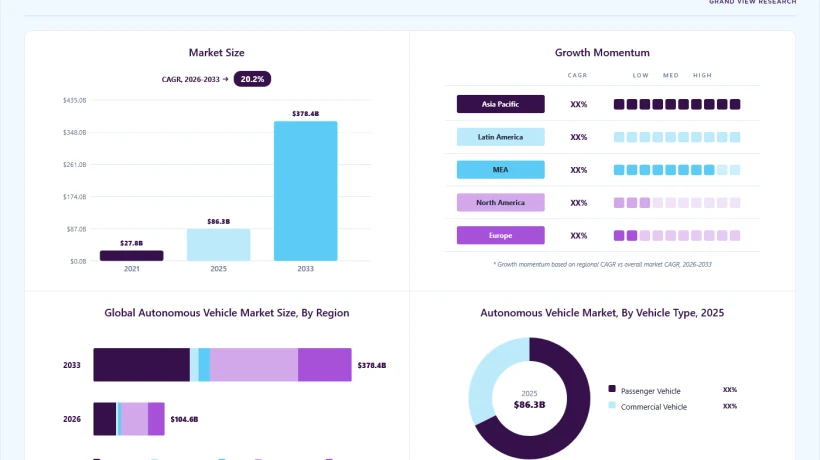
Task: Click the 2021 market size bar
Action: point(132,256)
